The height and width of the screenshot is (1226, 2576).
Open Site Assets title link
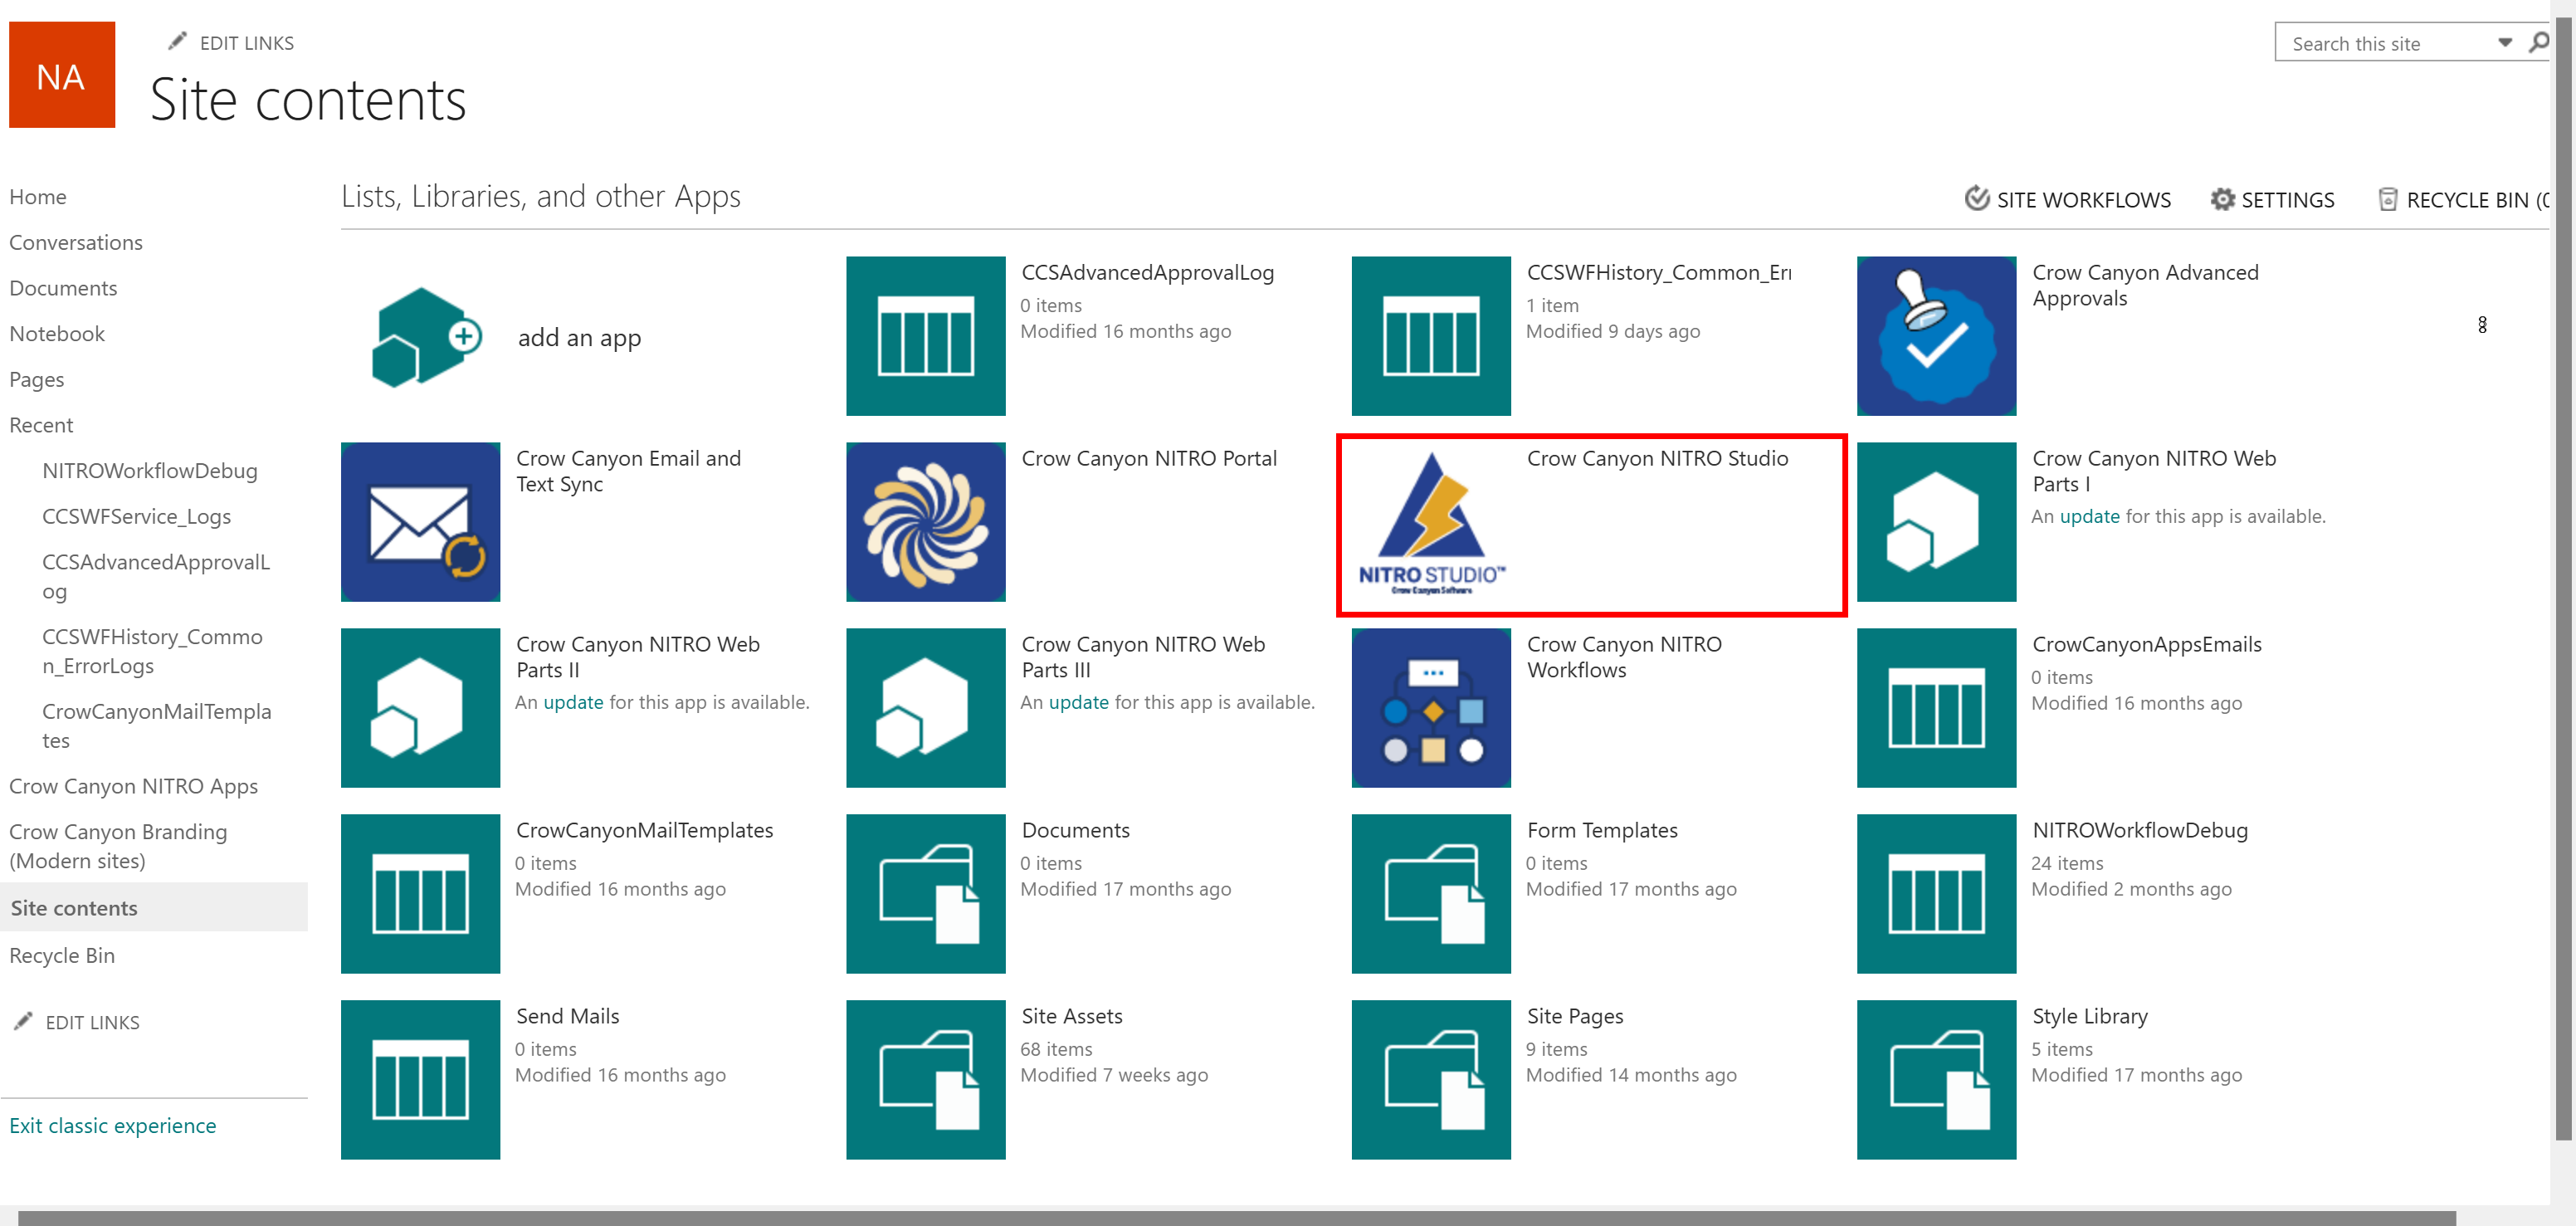tap(1072, 1017)
